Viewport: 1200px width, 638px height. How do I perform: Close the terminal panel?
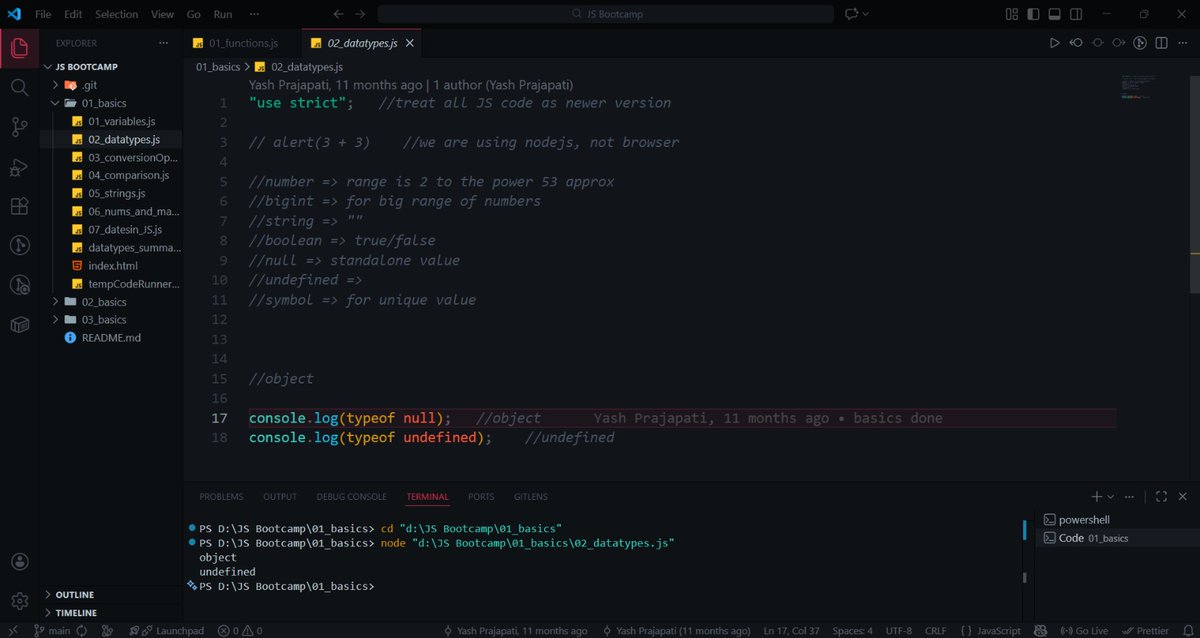tap(1182, 496)
